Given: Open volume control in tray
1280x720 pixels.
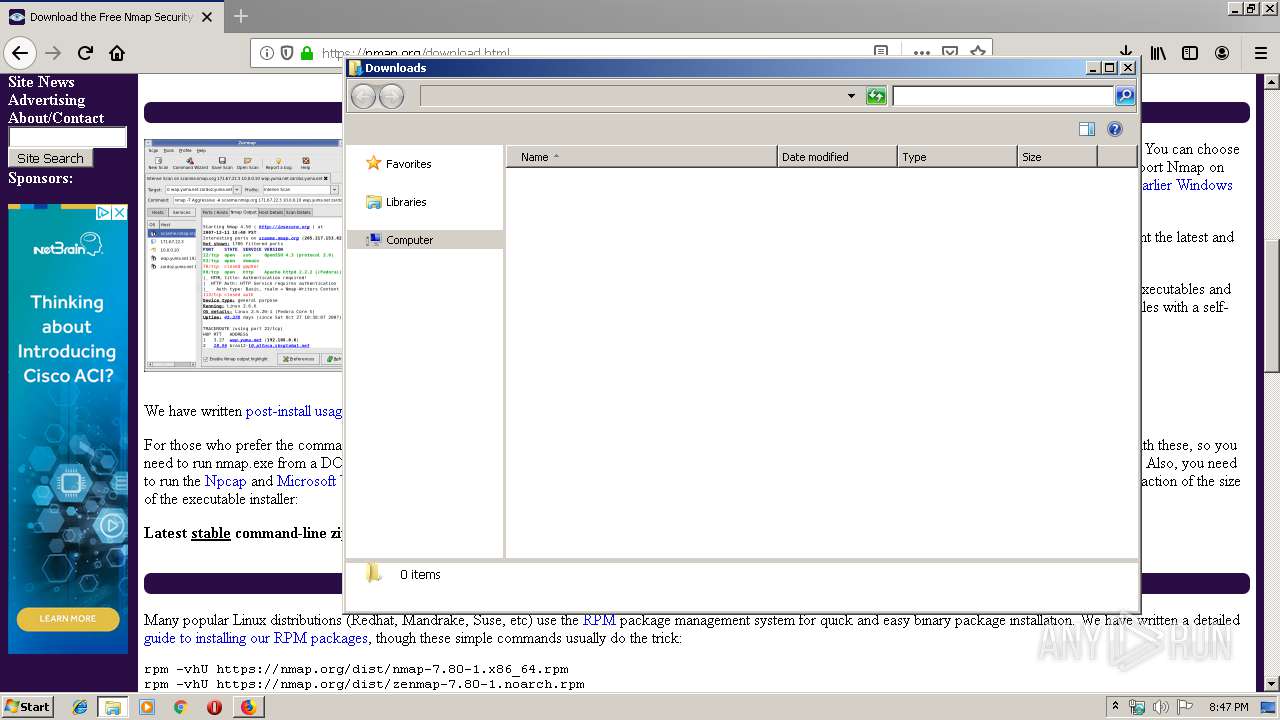Looking at the screenshot, I should (x=1161, y=707).
